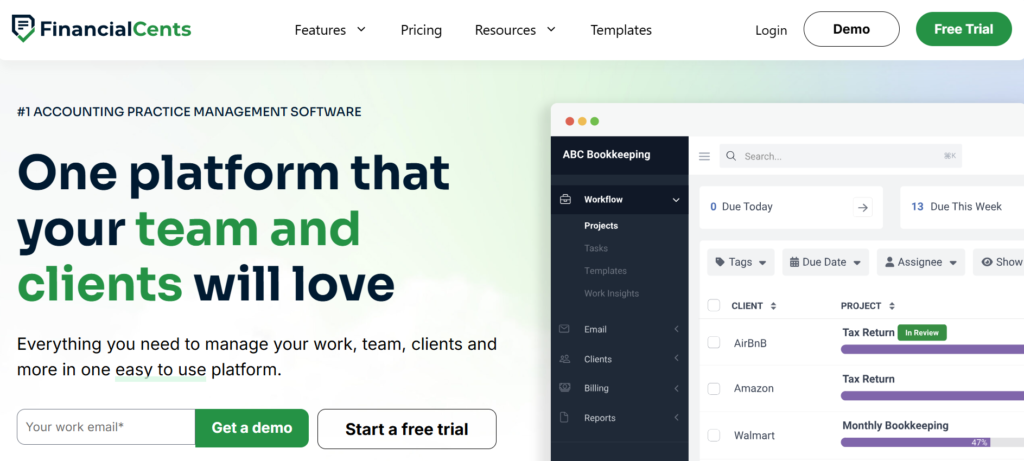1024x461 pixels.
Task: Click the Clients people icon in sidebar
Action: (x=565, y=358)
